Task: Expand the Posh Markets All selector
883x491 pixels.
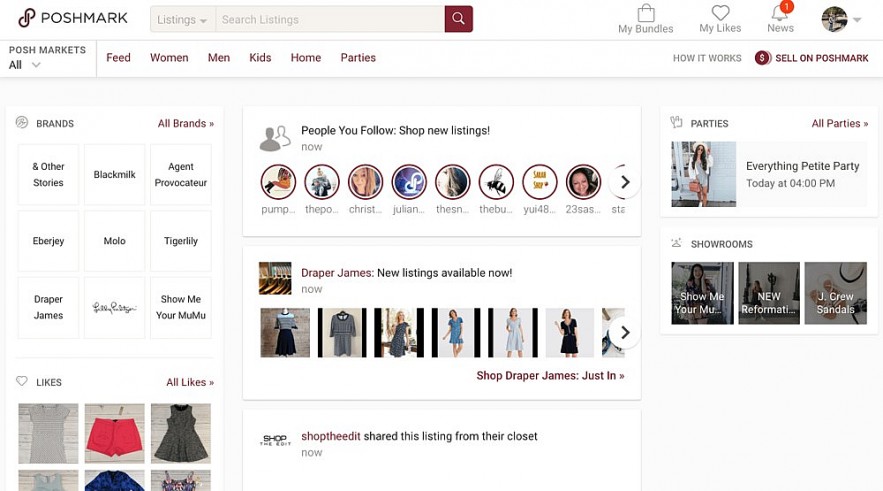Action: (x=25, y=65)
